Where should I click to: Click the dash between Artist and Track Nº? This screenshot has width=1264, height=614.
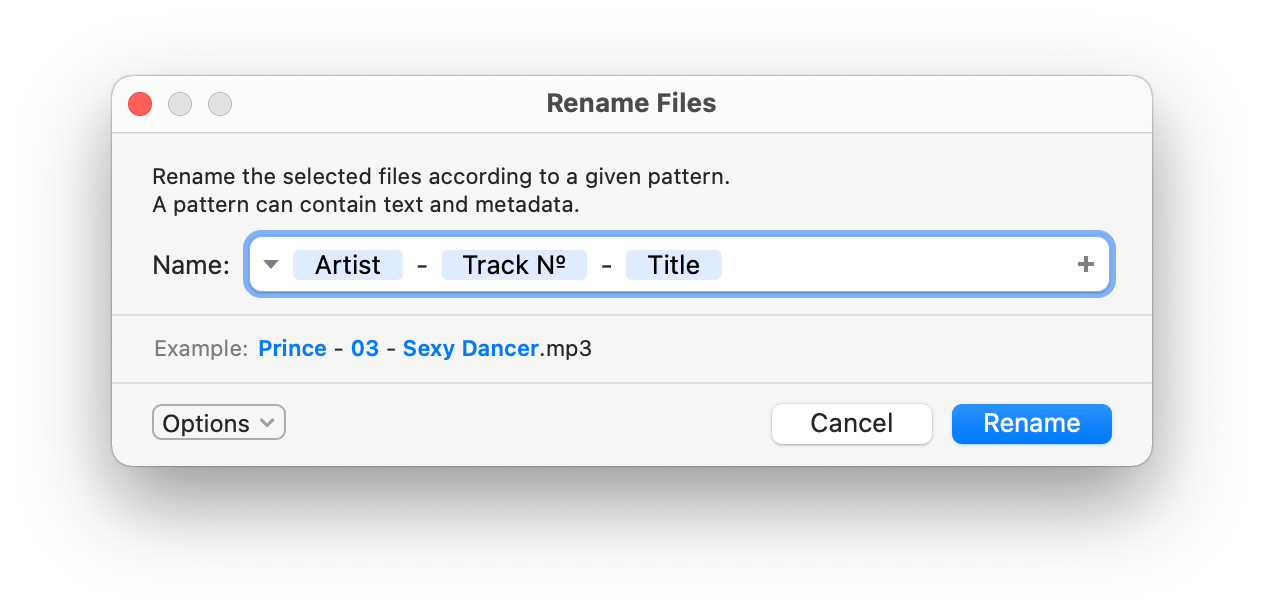click(422, 266)
